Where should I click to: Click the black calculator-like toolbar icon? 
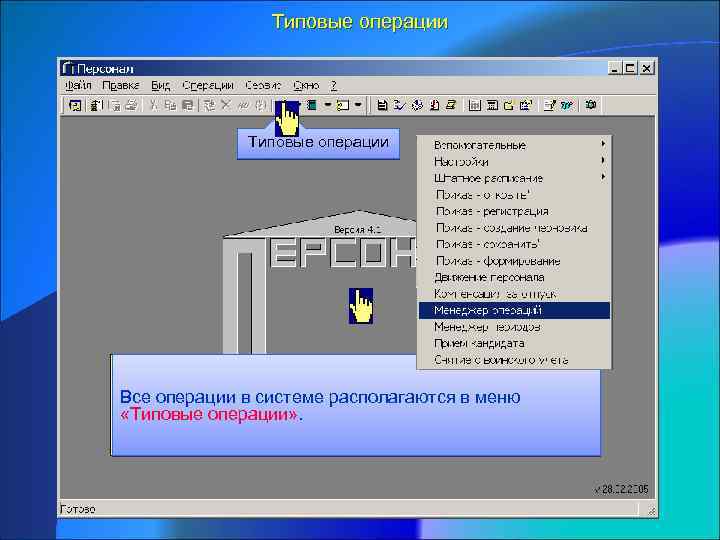[492, 105]
